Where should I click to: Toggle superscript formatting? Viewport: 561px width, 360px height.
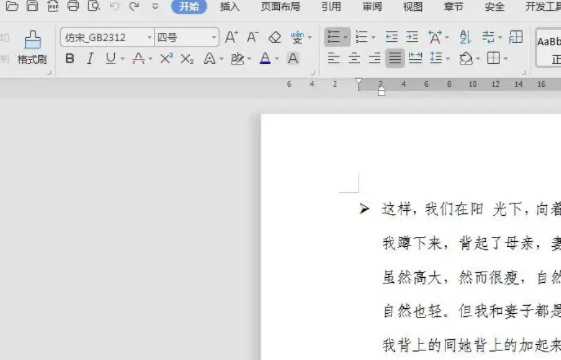click(x=166, y=58)
